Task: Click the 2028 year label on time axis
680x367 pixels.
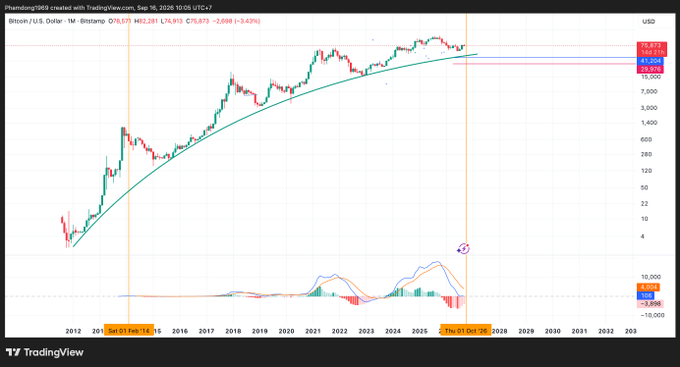Action: point(500,331)
